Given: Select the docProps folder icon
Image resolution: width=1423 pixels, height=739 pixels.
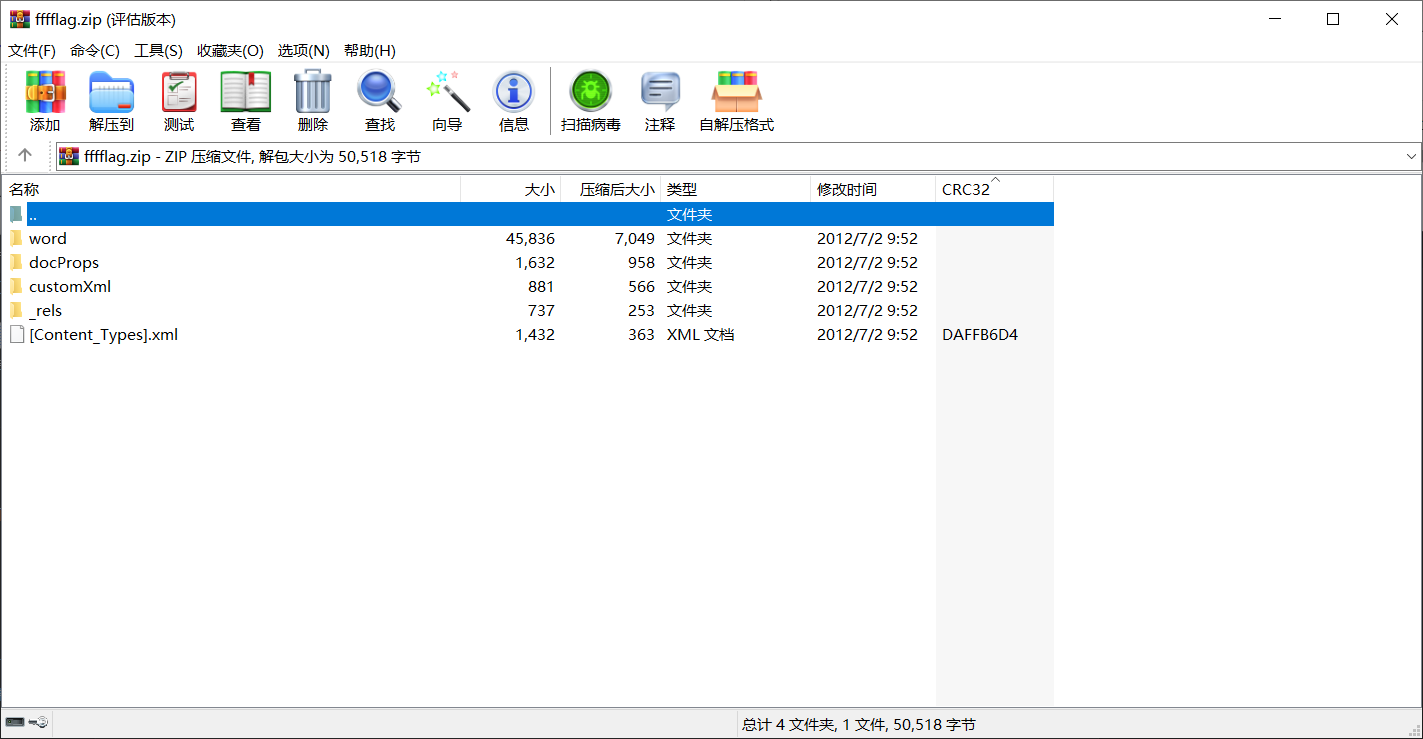Looking at the screenshot, I should click(16, 262).
